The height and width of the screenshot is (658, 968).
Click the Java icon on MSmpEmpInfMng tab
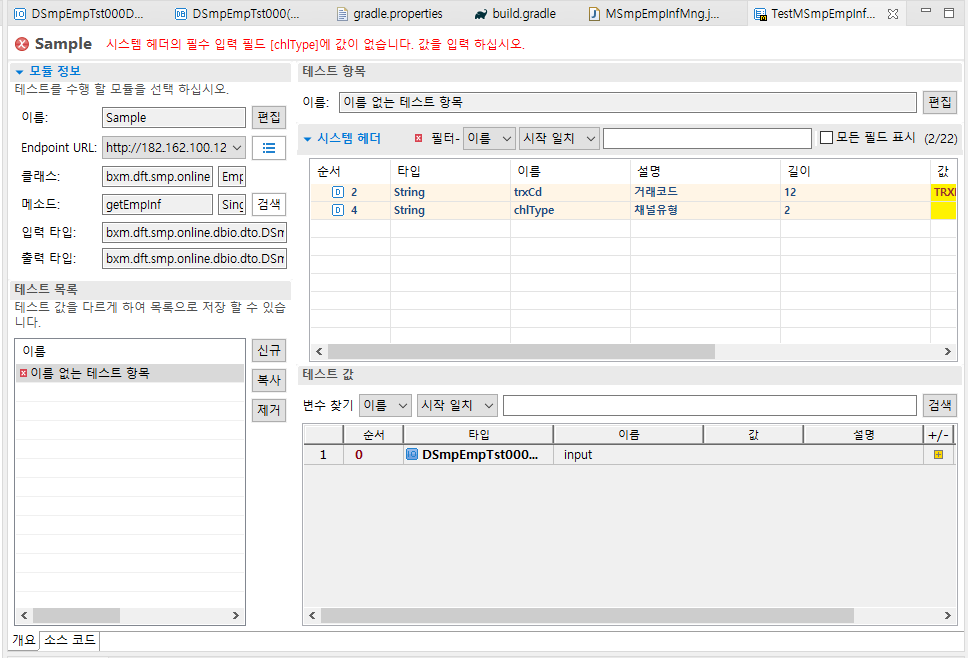click(x=593, y=13)
